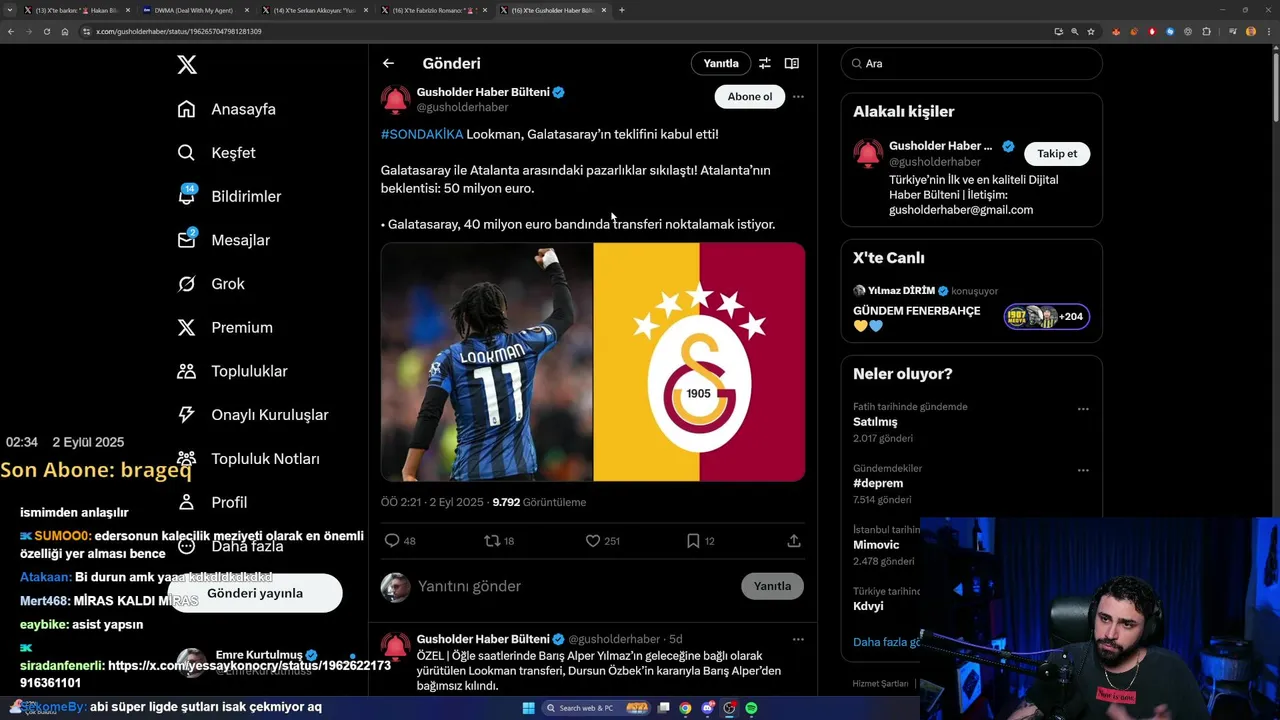Screen dimensions: 1280x720
Task: Click the X logo in the sidebar
Action: [x=187, y=65]
